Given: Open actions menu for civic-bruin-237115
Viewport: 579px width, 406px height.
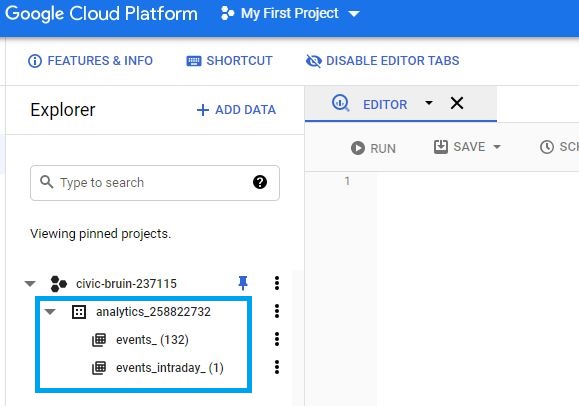Looking at the screenshot, I should click(277, 283).
